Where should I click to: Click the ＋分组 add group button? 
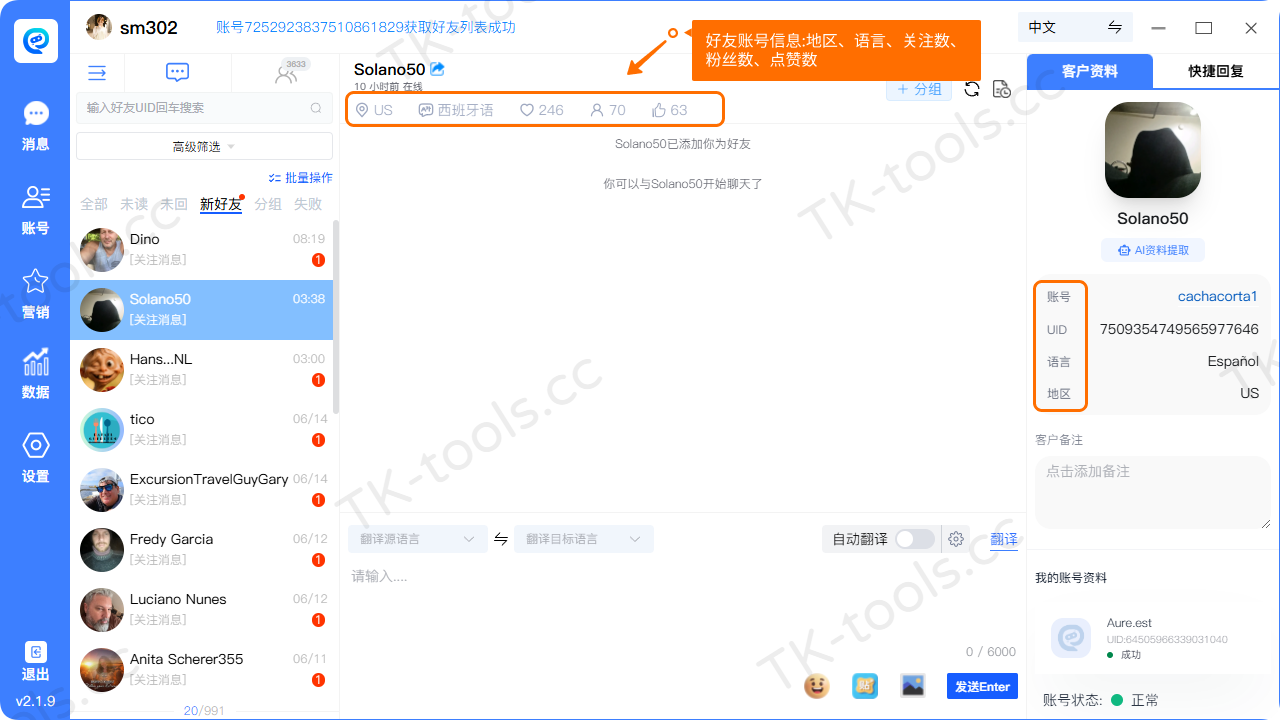pos(919,89)
